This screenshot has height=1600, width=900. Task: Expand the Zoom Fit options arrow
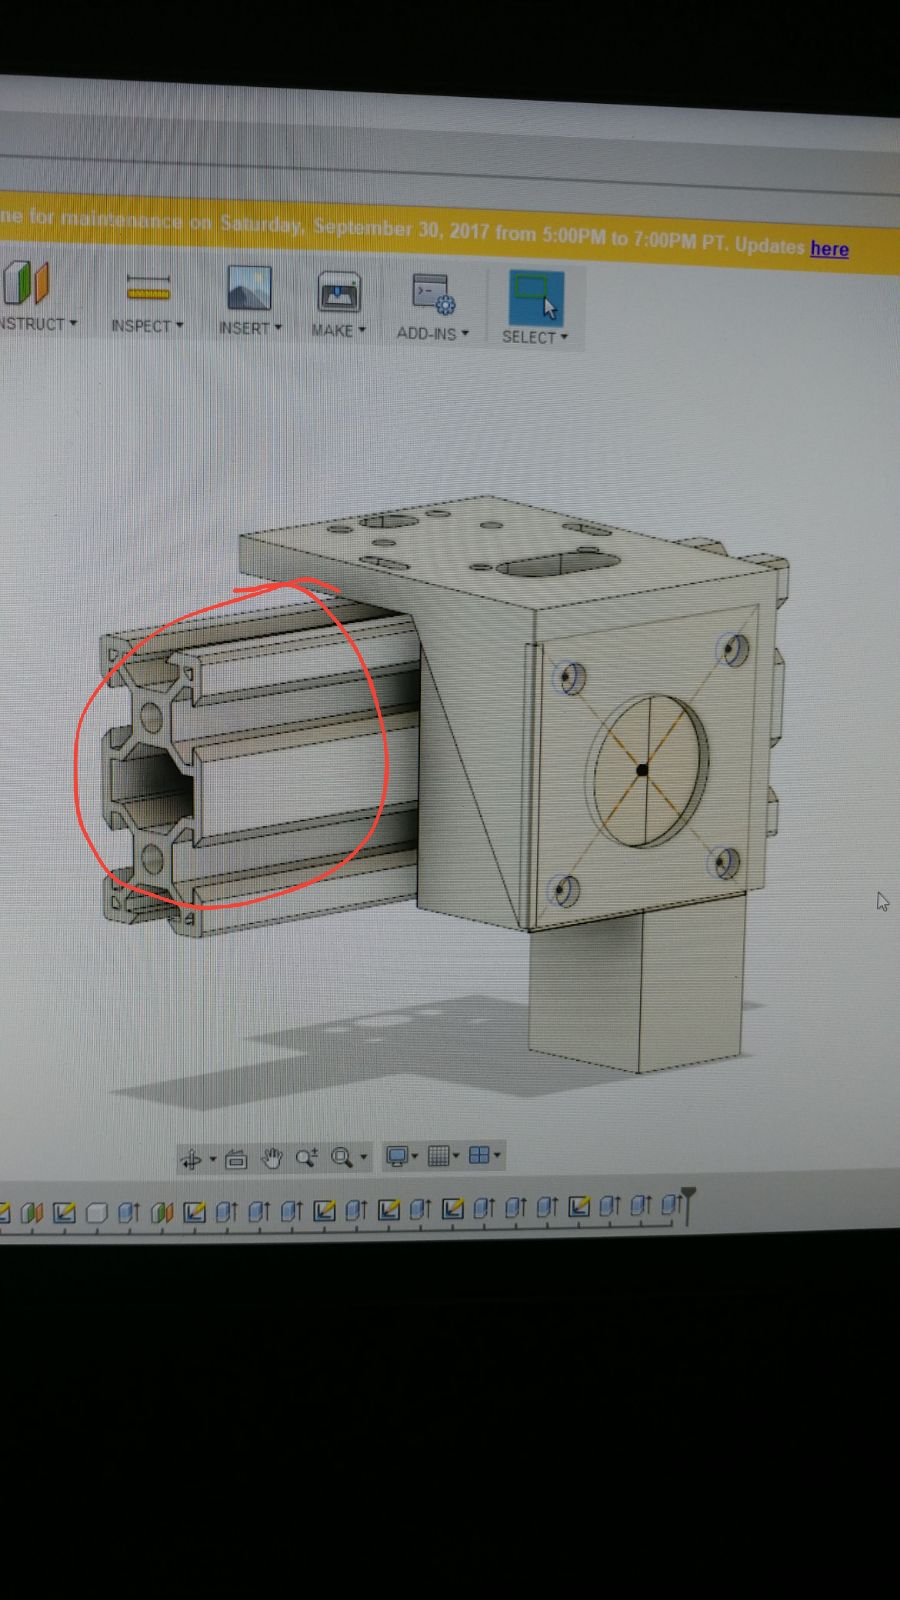364,1157
